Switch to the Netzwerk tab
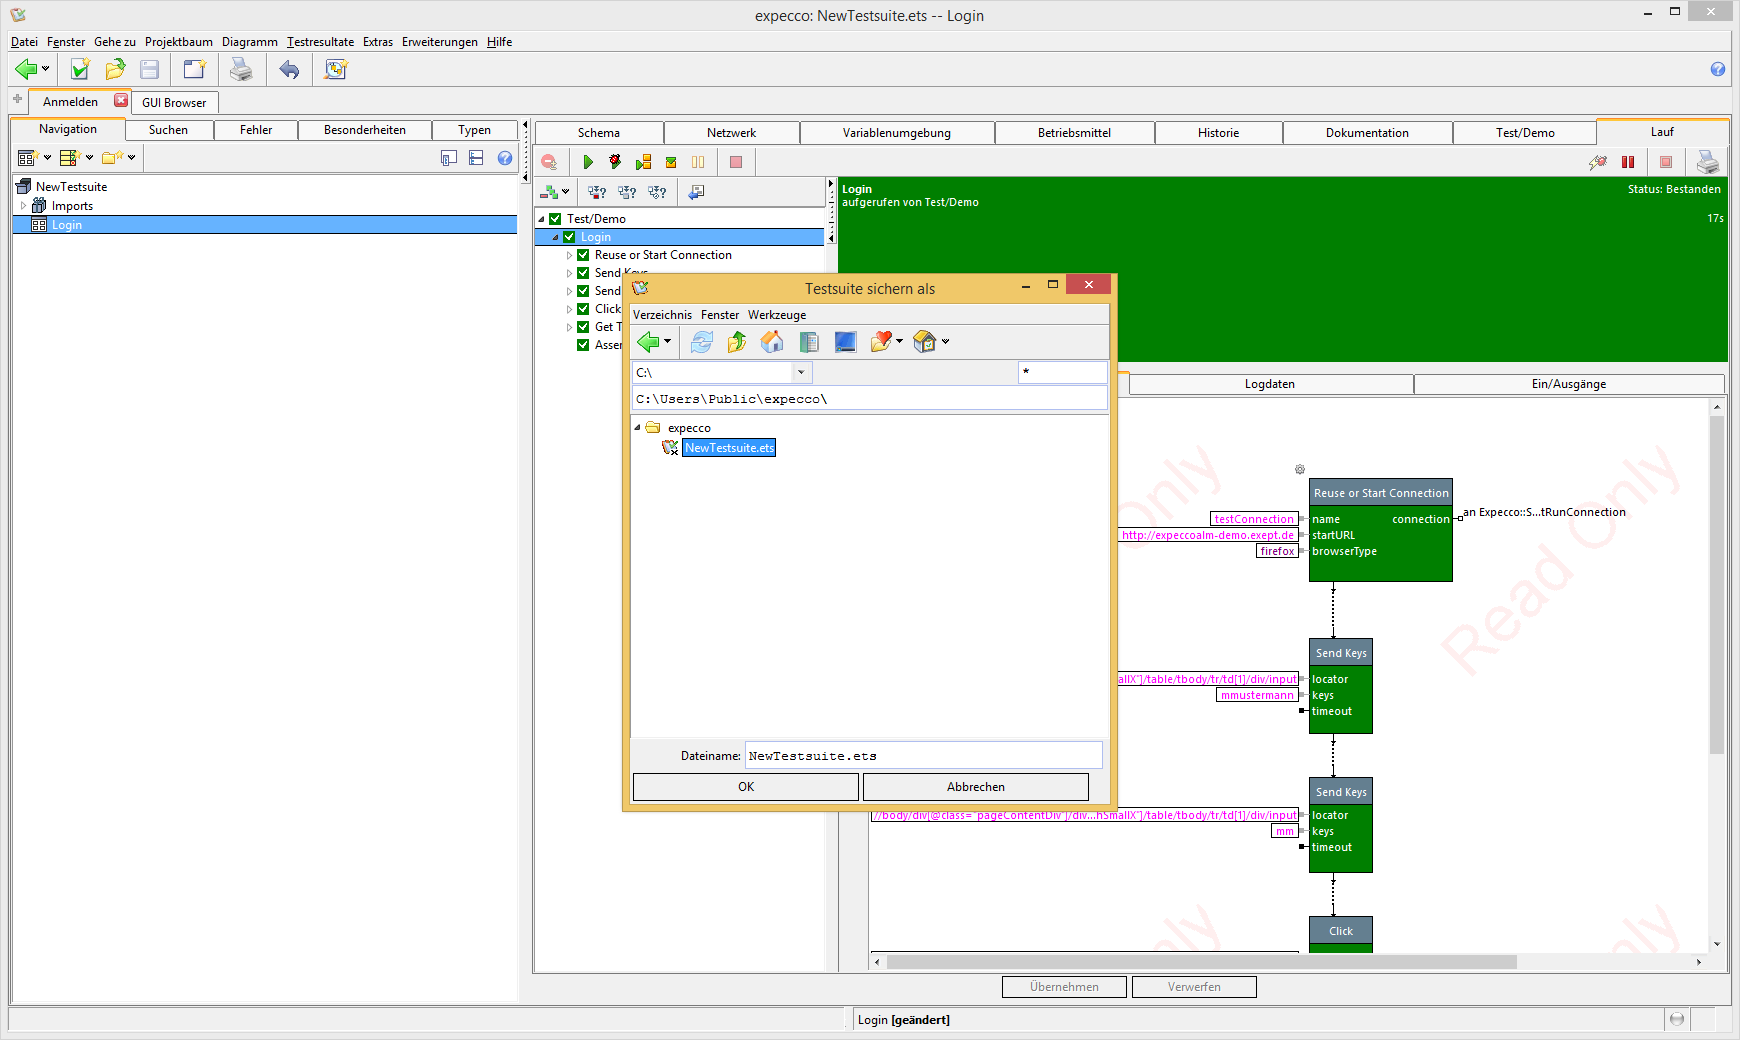 coord(731,133)
